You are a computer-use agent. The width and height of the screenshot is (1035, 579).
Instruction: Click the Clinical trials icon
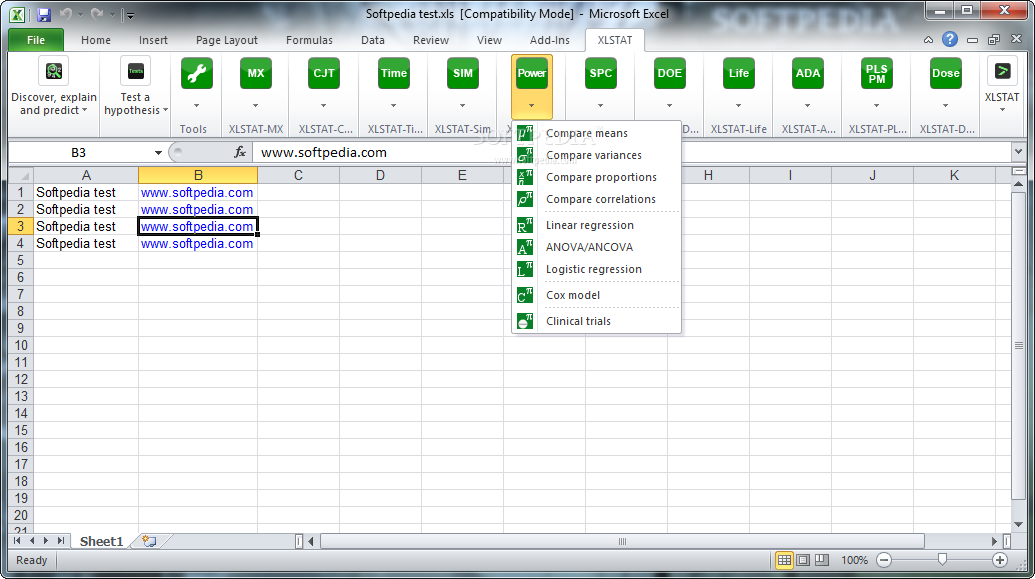coord(525,321)
